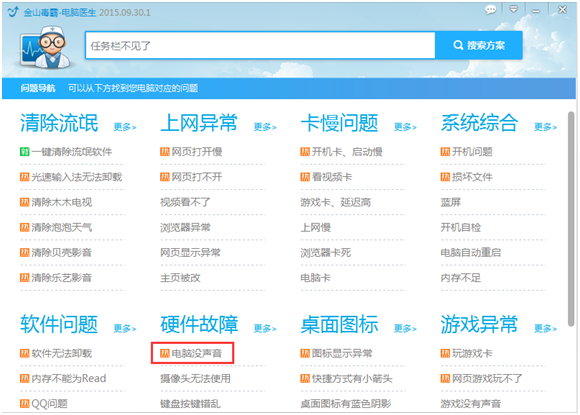Click the green icon beside 一键清除流氓软件

pyautogui.click(x=24, y=152)
